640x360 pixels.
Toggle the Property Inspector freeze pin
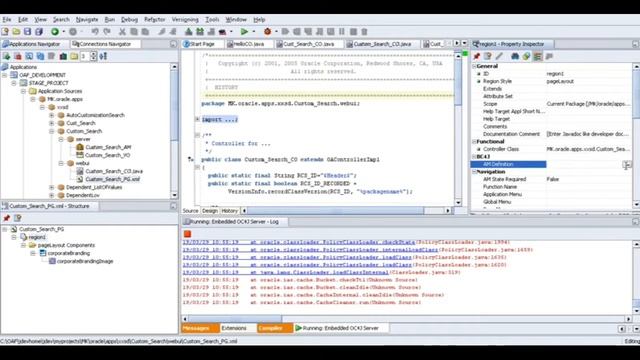(476, 56)
